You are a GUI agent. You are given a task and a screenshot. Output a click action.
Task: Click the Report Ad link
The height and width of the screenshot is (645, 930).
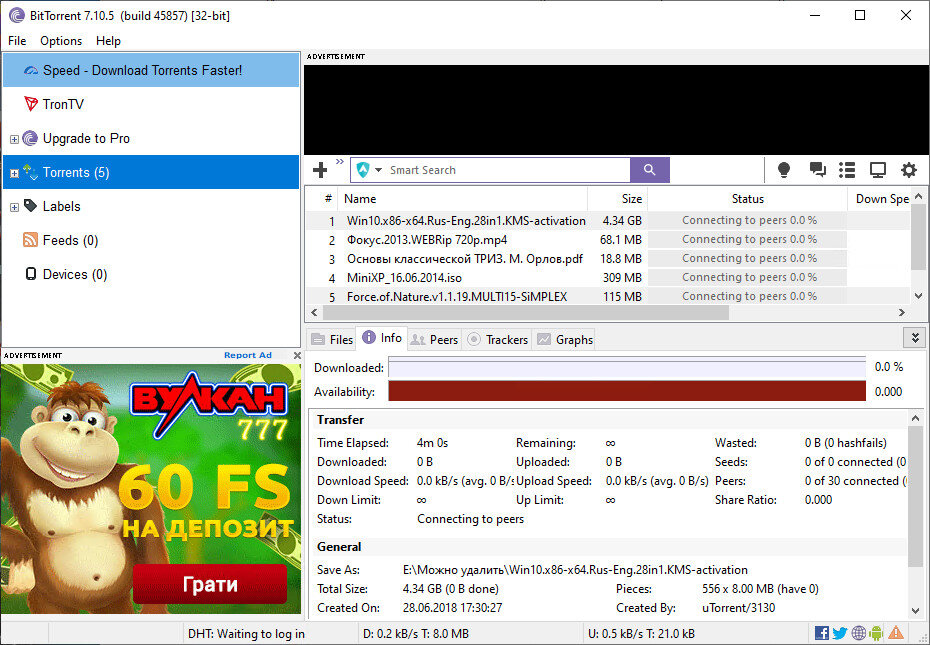248,355
